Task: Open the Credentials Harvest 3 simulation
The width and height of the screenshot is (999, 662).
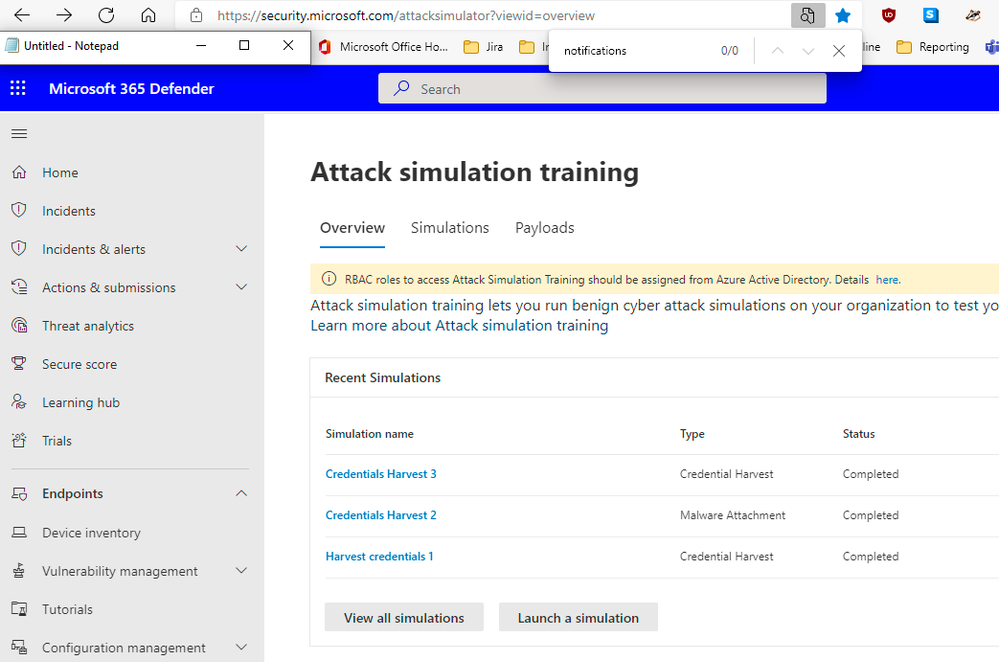Action: coord(381,474)
